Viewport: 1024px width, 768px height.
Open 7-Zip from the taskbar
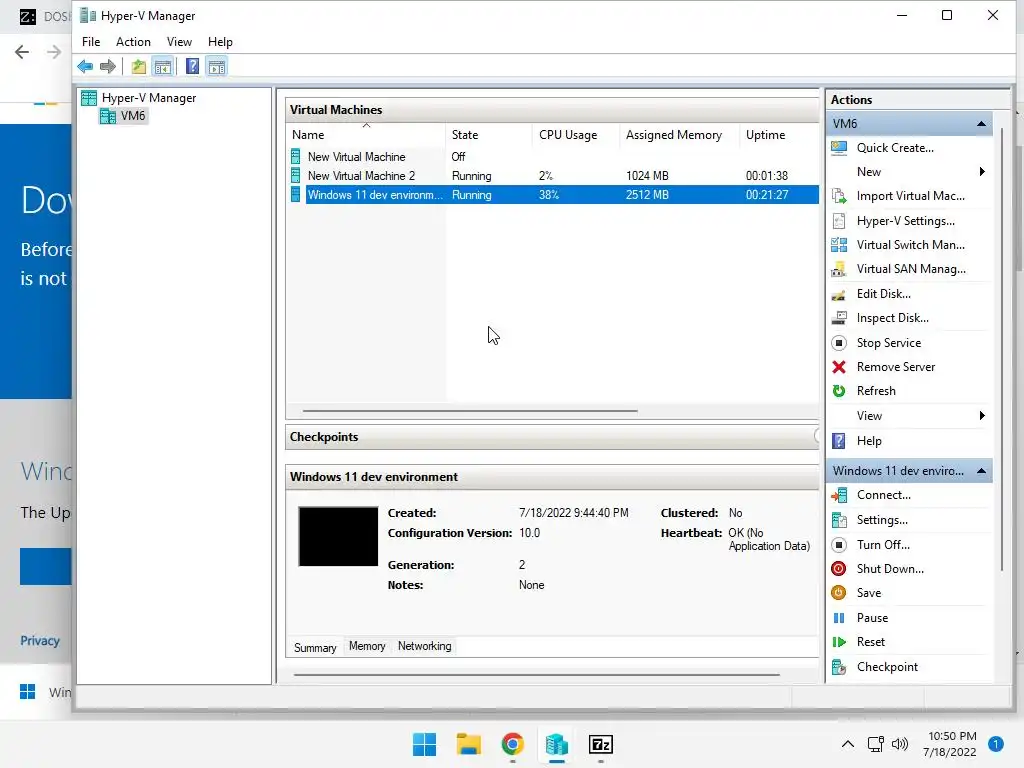point(601,744)
